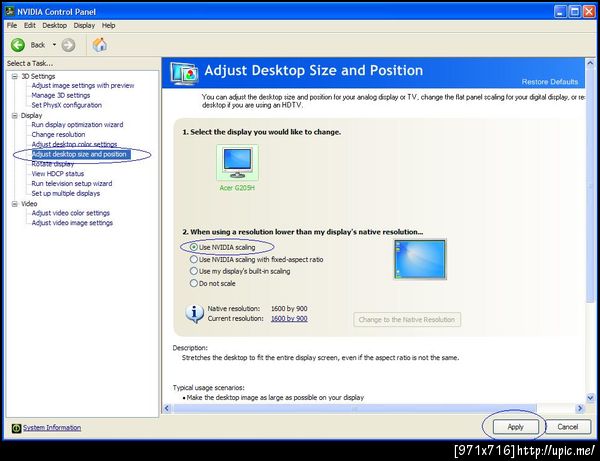
Task: Open Rotate display task
Action: pos(52,164)
